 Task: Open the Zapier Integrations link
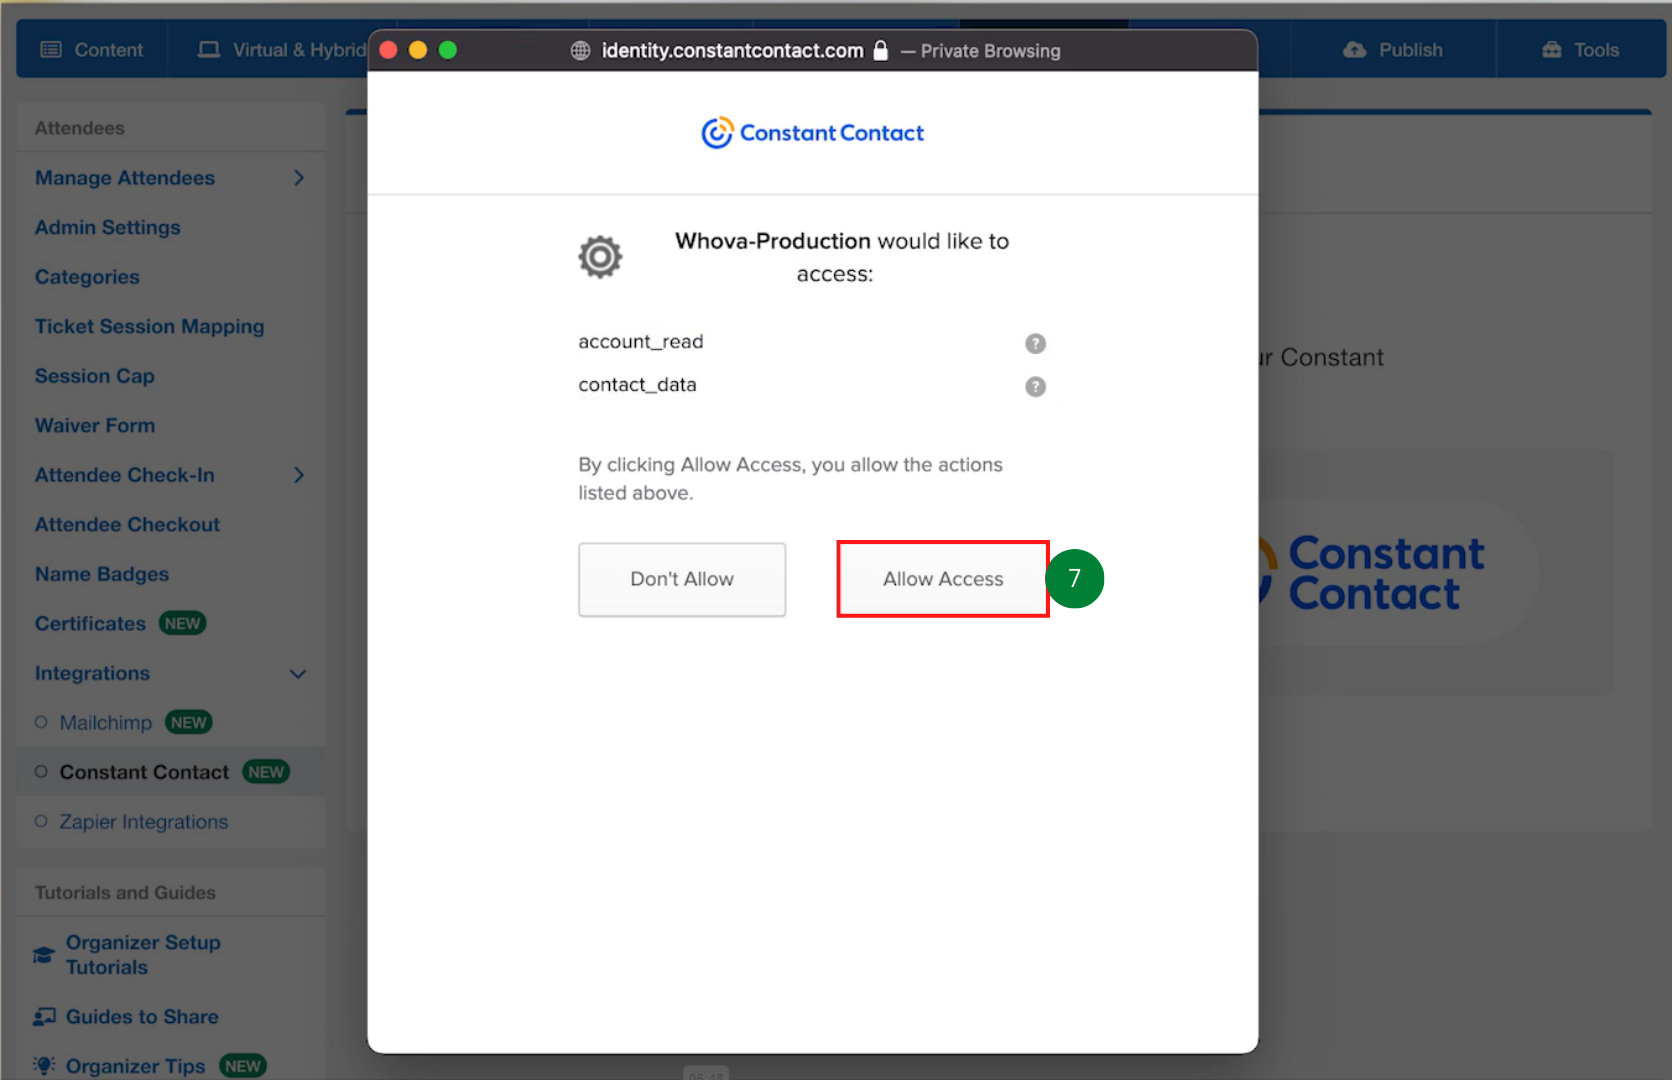tap(144, 821)
